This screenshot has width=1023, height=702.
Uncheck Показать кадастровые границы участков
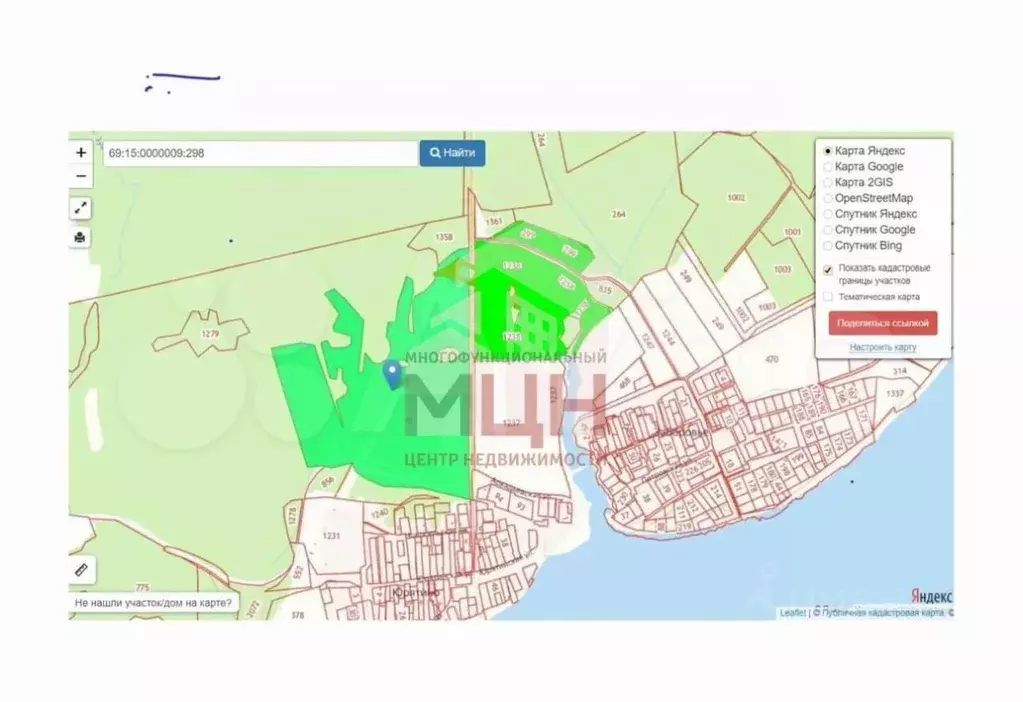tap(828, 269)
